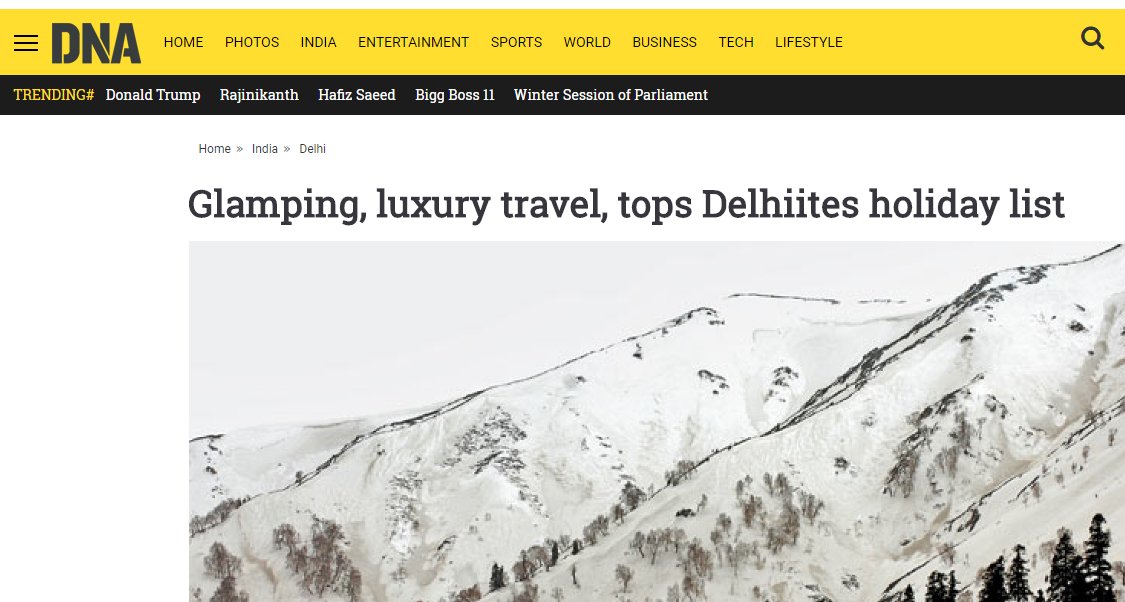The image size is (1125, 602).
Task: Open the PHOTOS section
Action: [x=252, y=42]
